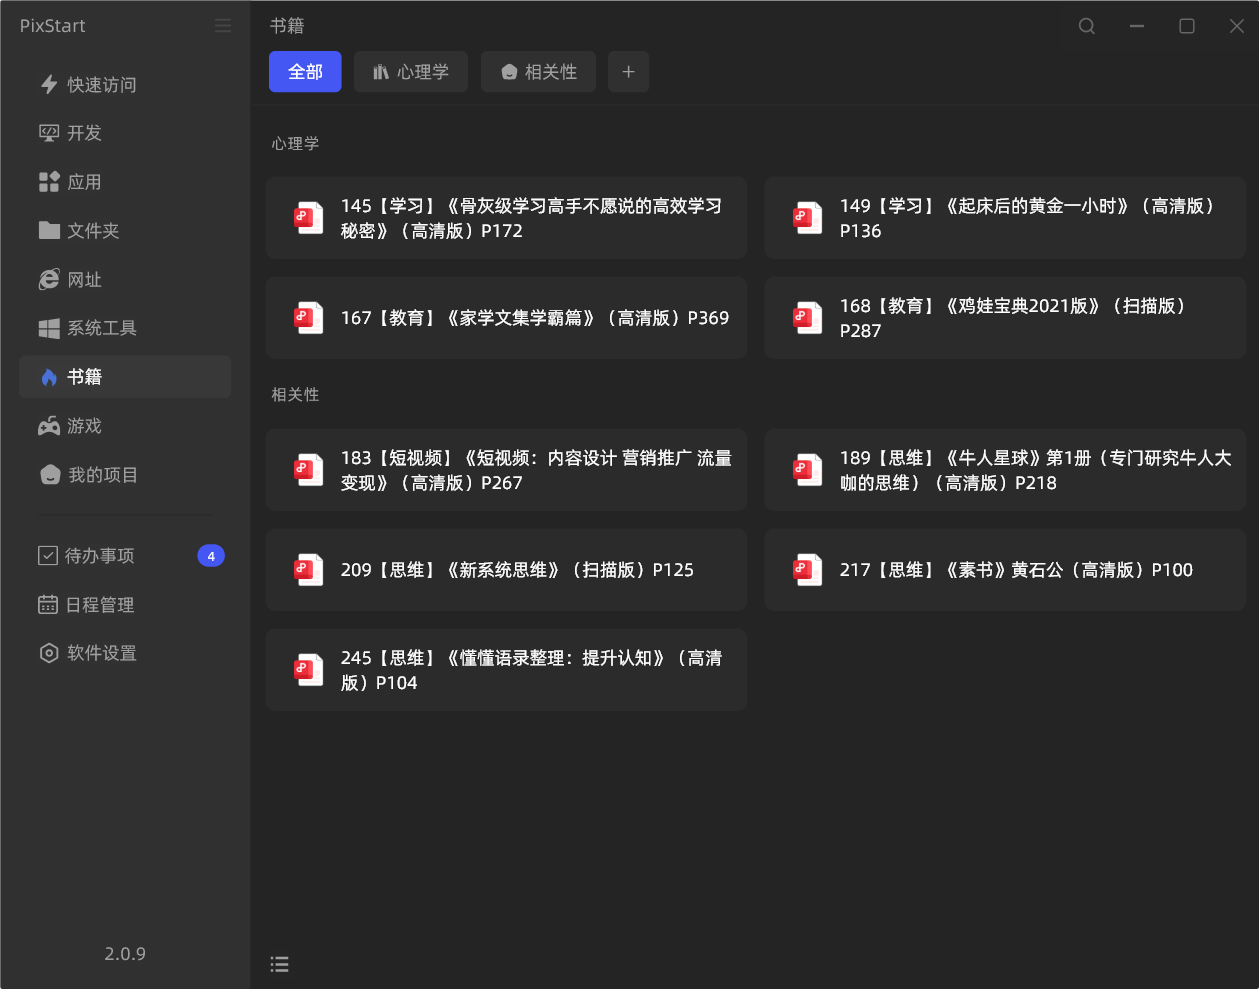The image size is (1259, 989).
Task: Click the icon beside 我的项目
Action: pyautogui.click(x=50, y=475)
